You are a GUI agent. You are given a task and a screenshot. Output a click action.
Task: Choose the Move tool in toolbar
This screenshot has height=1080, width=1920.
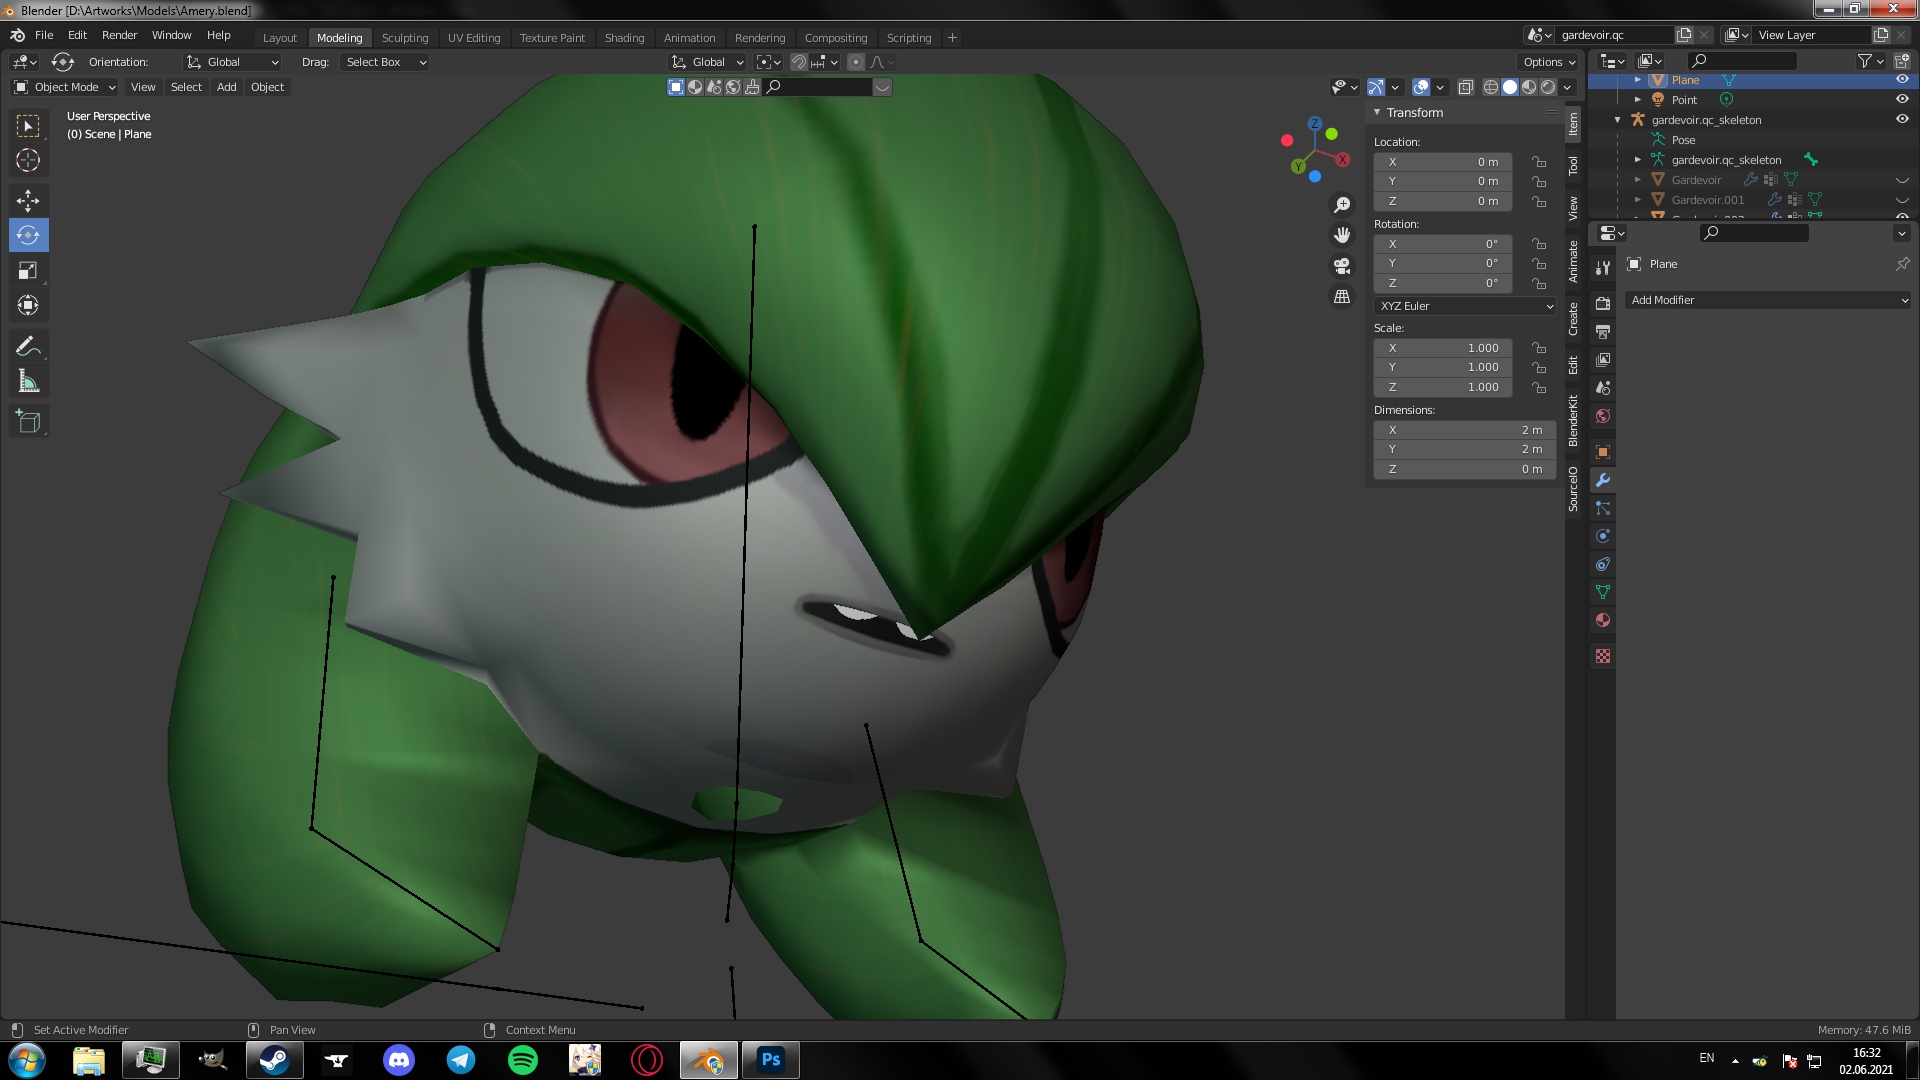28,201
